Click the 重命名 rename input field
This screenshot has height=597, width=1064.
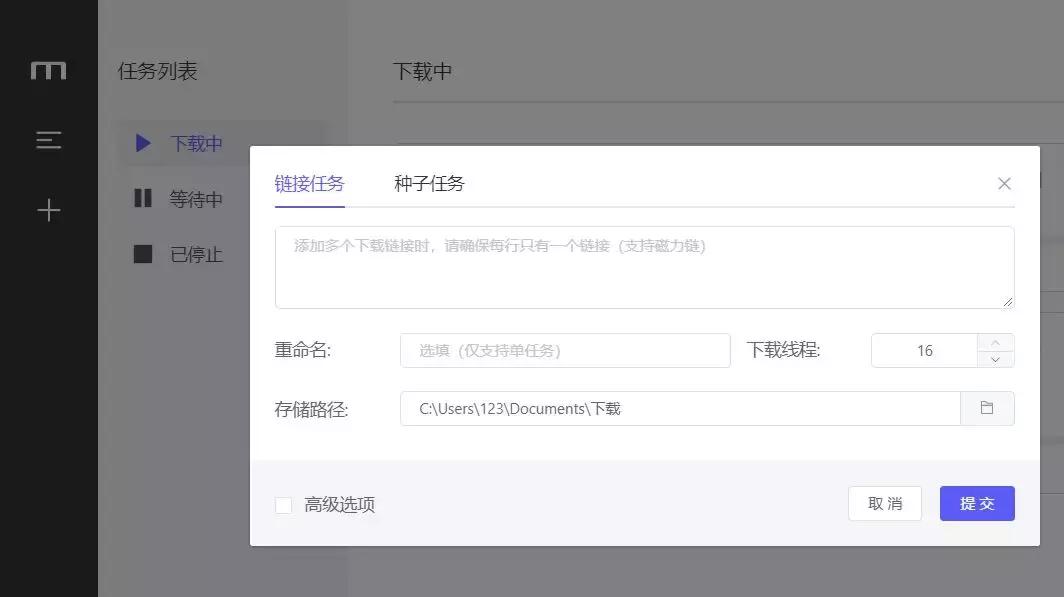pos(565,350)
